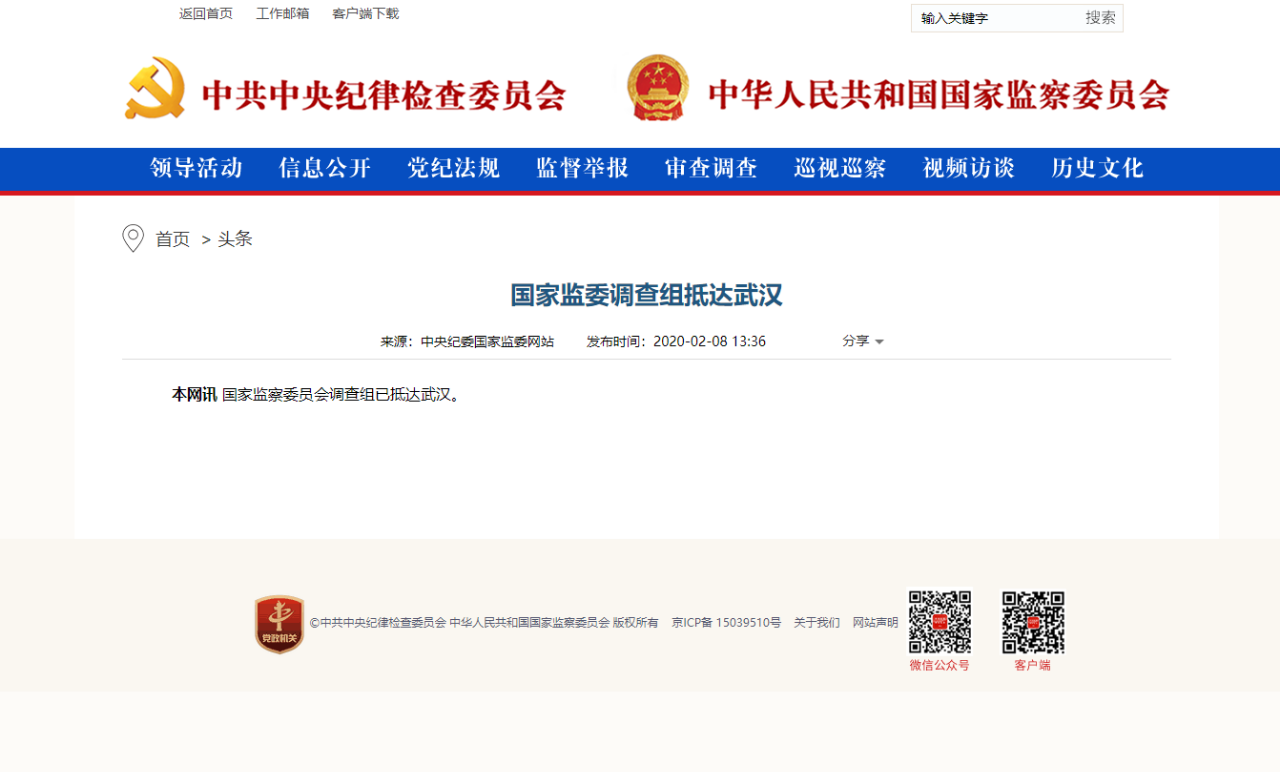Focus the 输入关键字 search input field
Viewport: 1280px width, 772px height.
point(995,18)
